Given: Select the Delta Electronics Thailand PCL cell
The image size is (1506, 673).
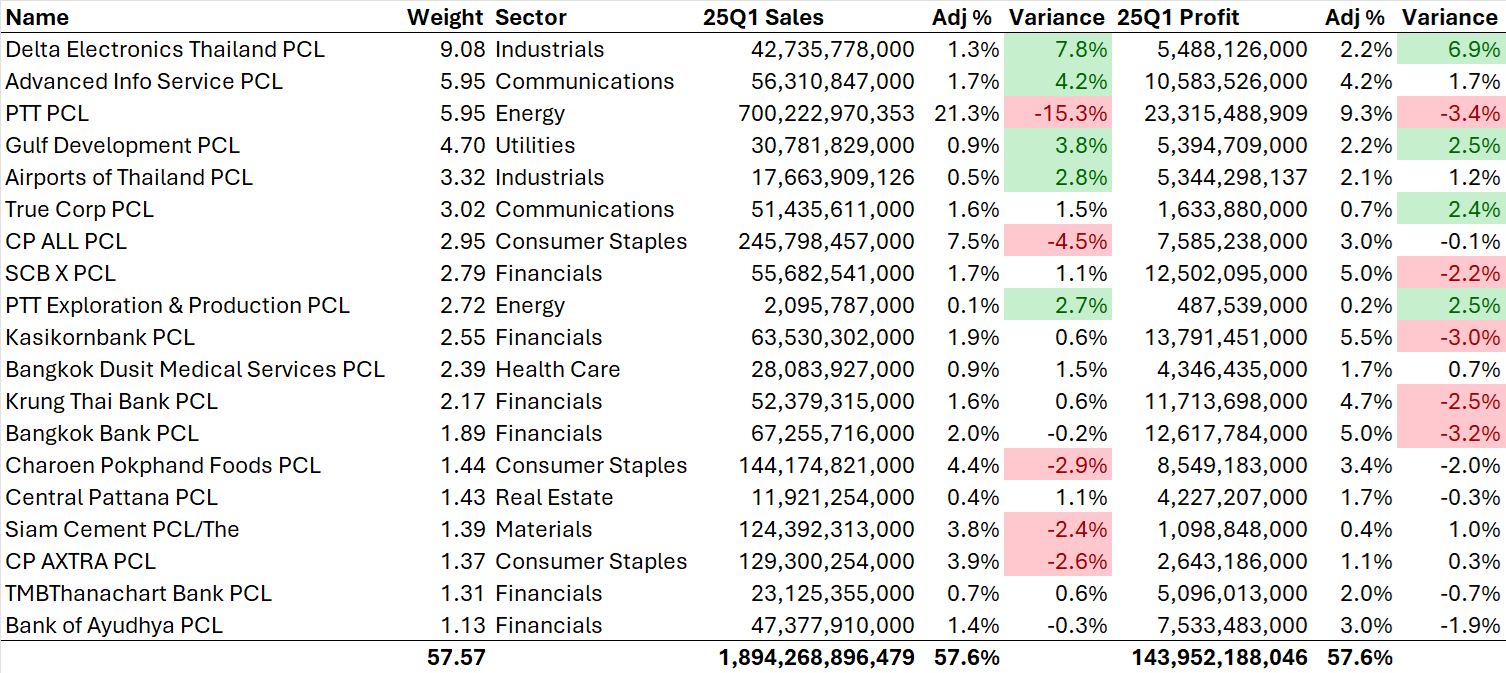Looking at the screenshot, I should (x=165, y=49).
